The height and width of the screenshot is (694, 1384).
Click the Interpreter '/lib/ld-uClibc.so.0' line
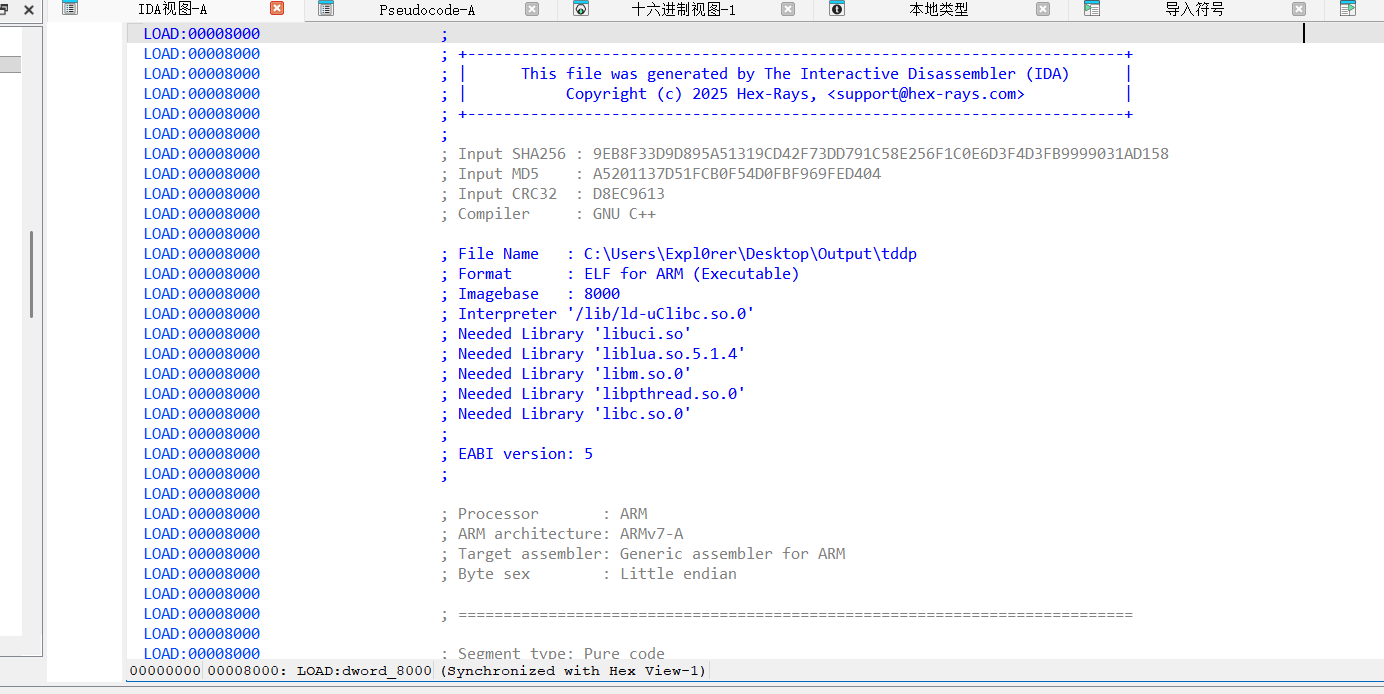(597, 314)
